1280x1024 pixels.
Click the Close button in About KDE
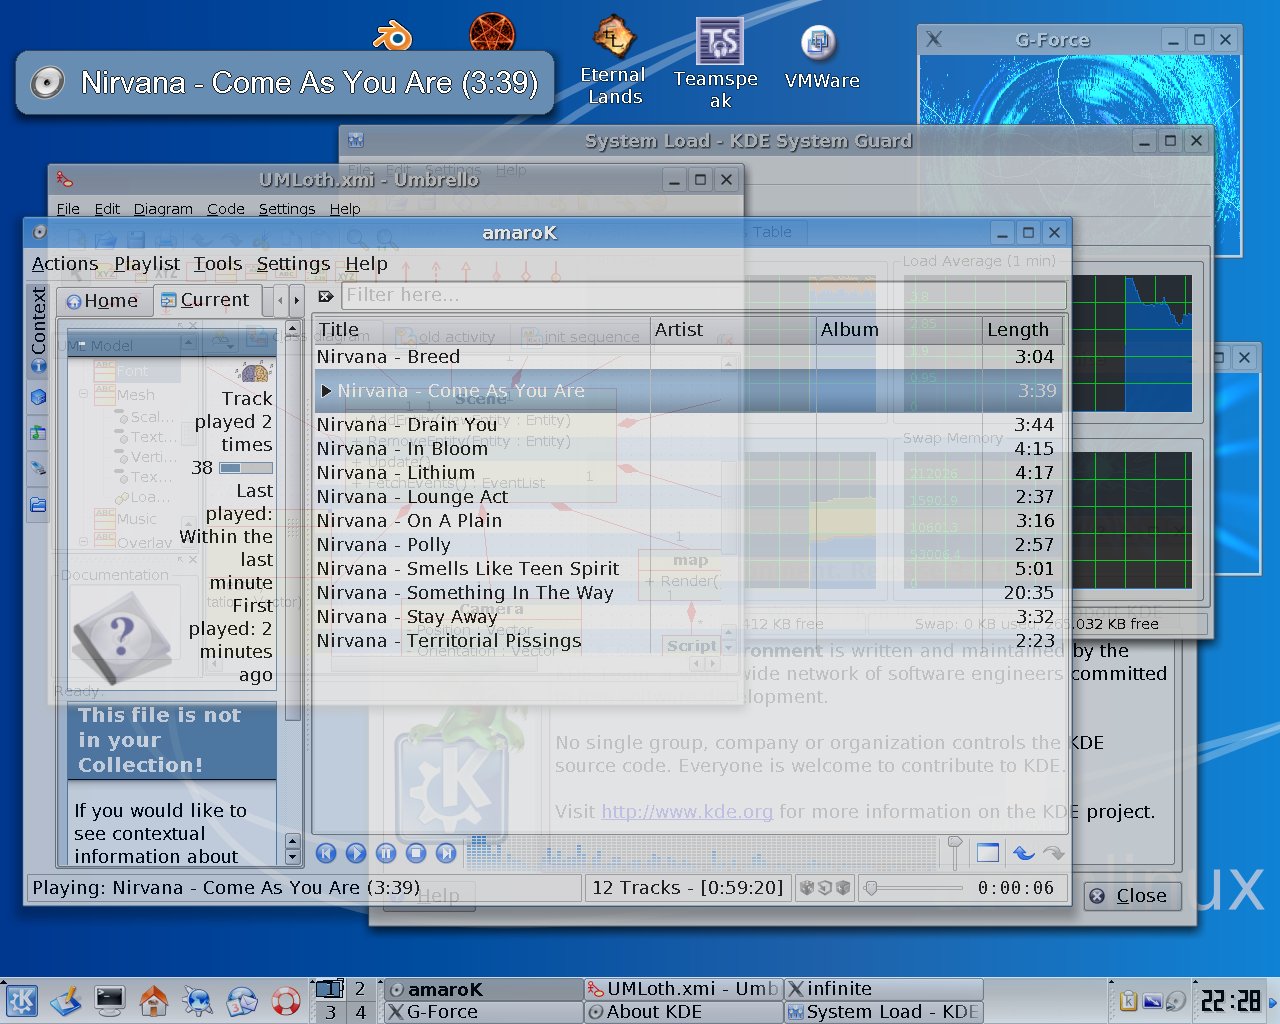tap(1131, 896)
